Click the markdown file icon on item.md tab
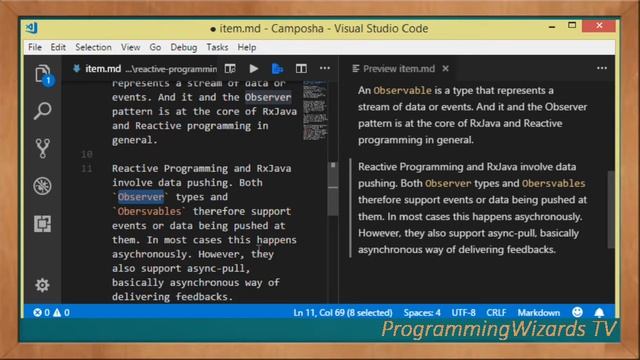Screen dimensions: 640x360 coord(76,69)
